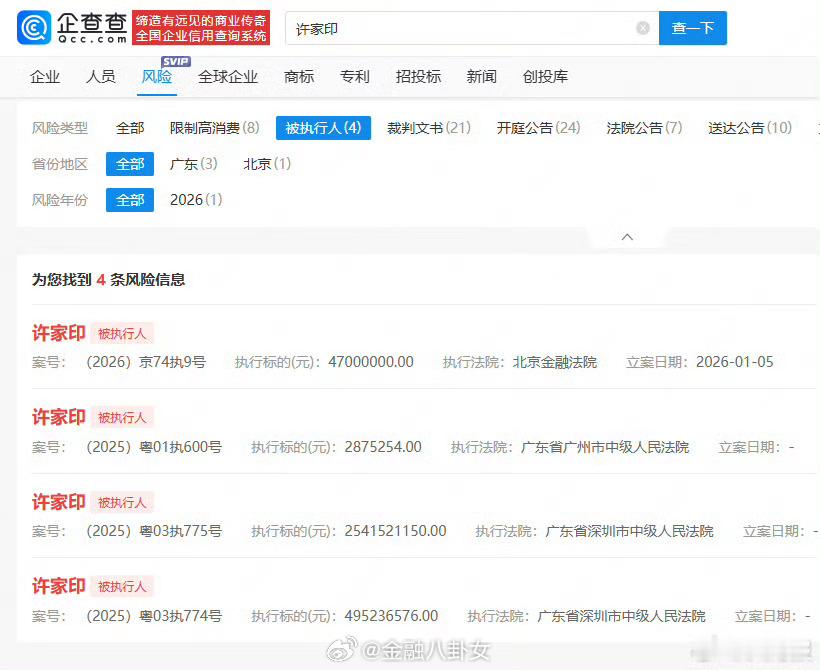Viewport: 820px width, 670px height.
Task: Switch to the 企业 tab
Action: coord(45,76)
